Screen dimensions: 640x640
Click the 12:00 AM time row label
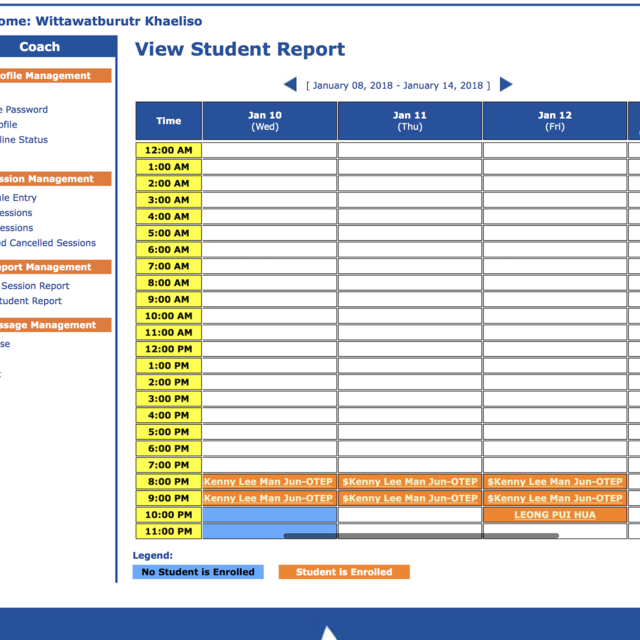169,150
